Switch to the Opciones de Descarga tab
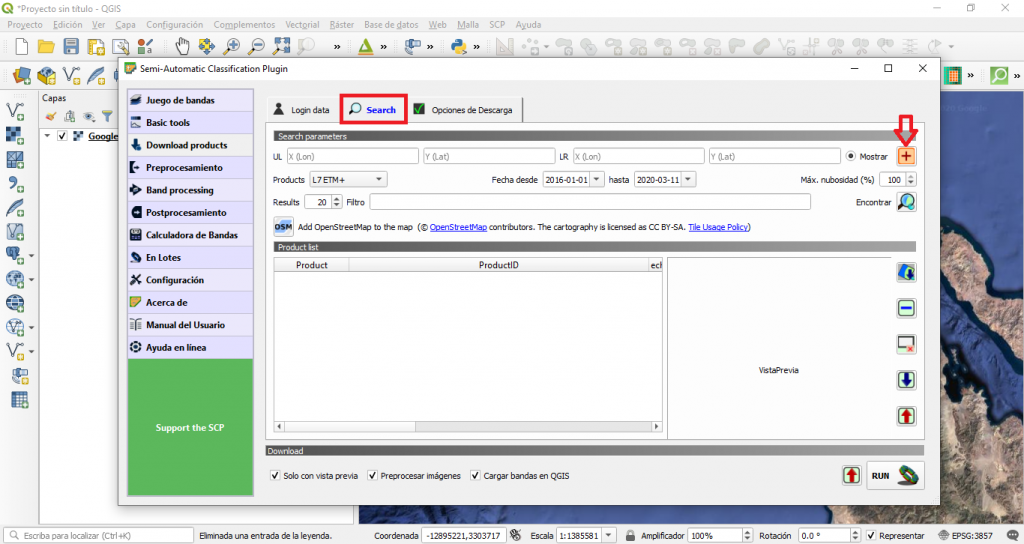This screenshot has height=544, width=1024. pos(464,110)
